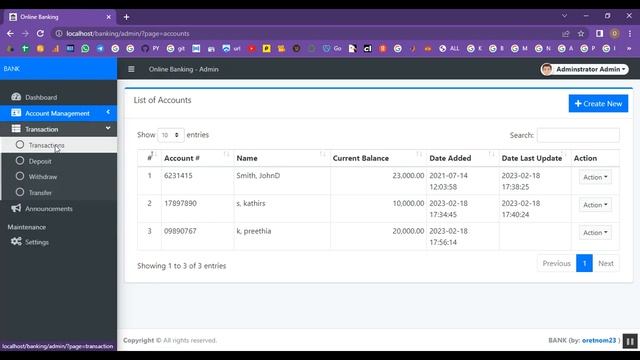640x360 pixels.
Task: Show more bookmarks overflow chevron
Action: (x=629, y=49)
